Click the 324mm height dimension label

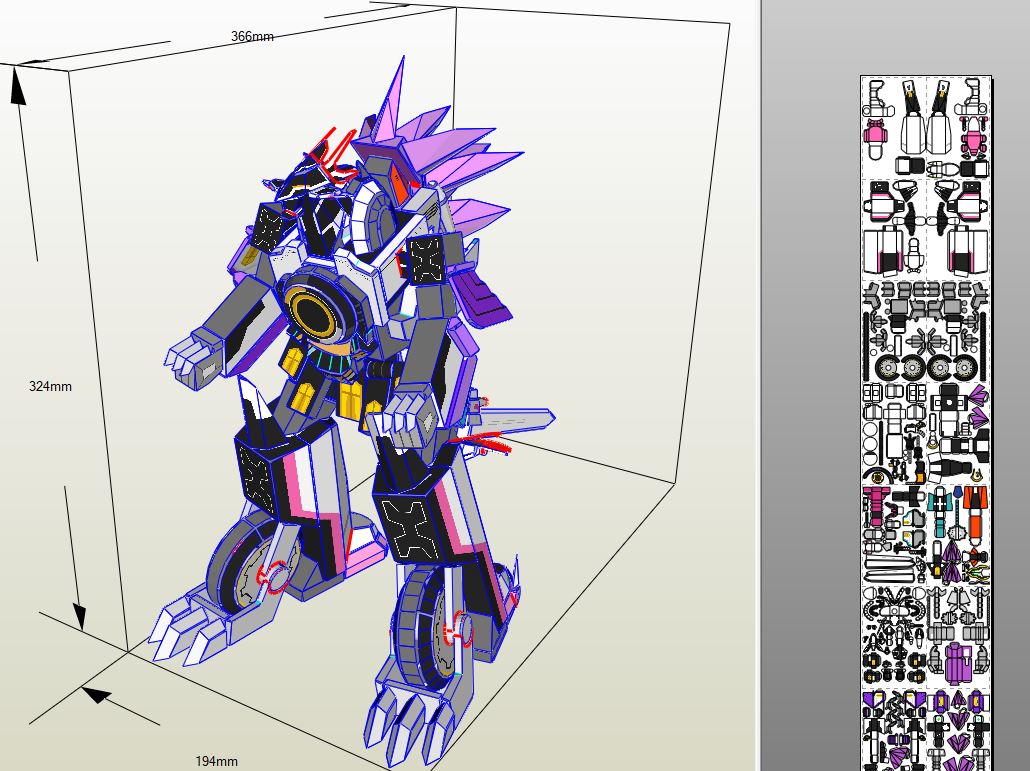click(51, 386)
